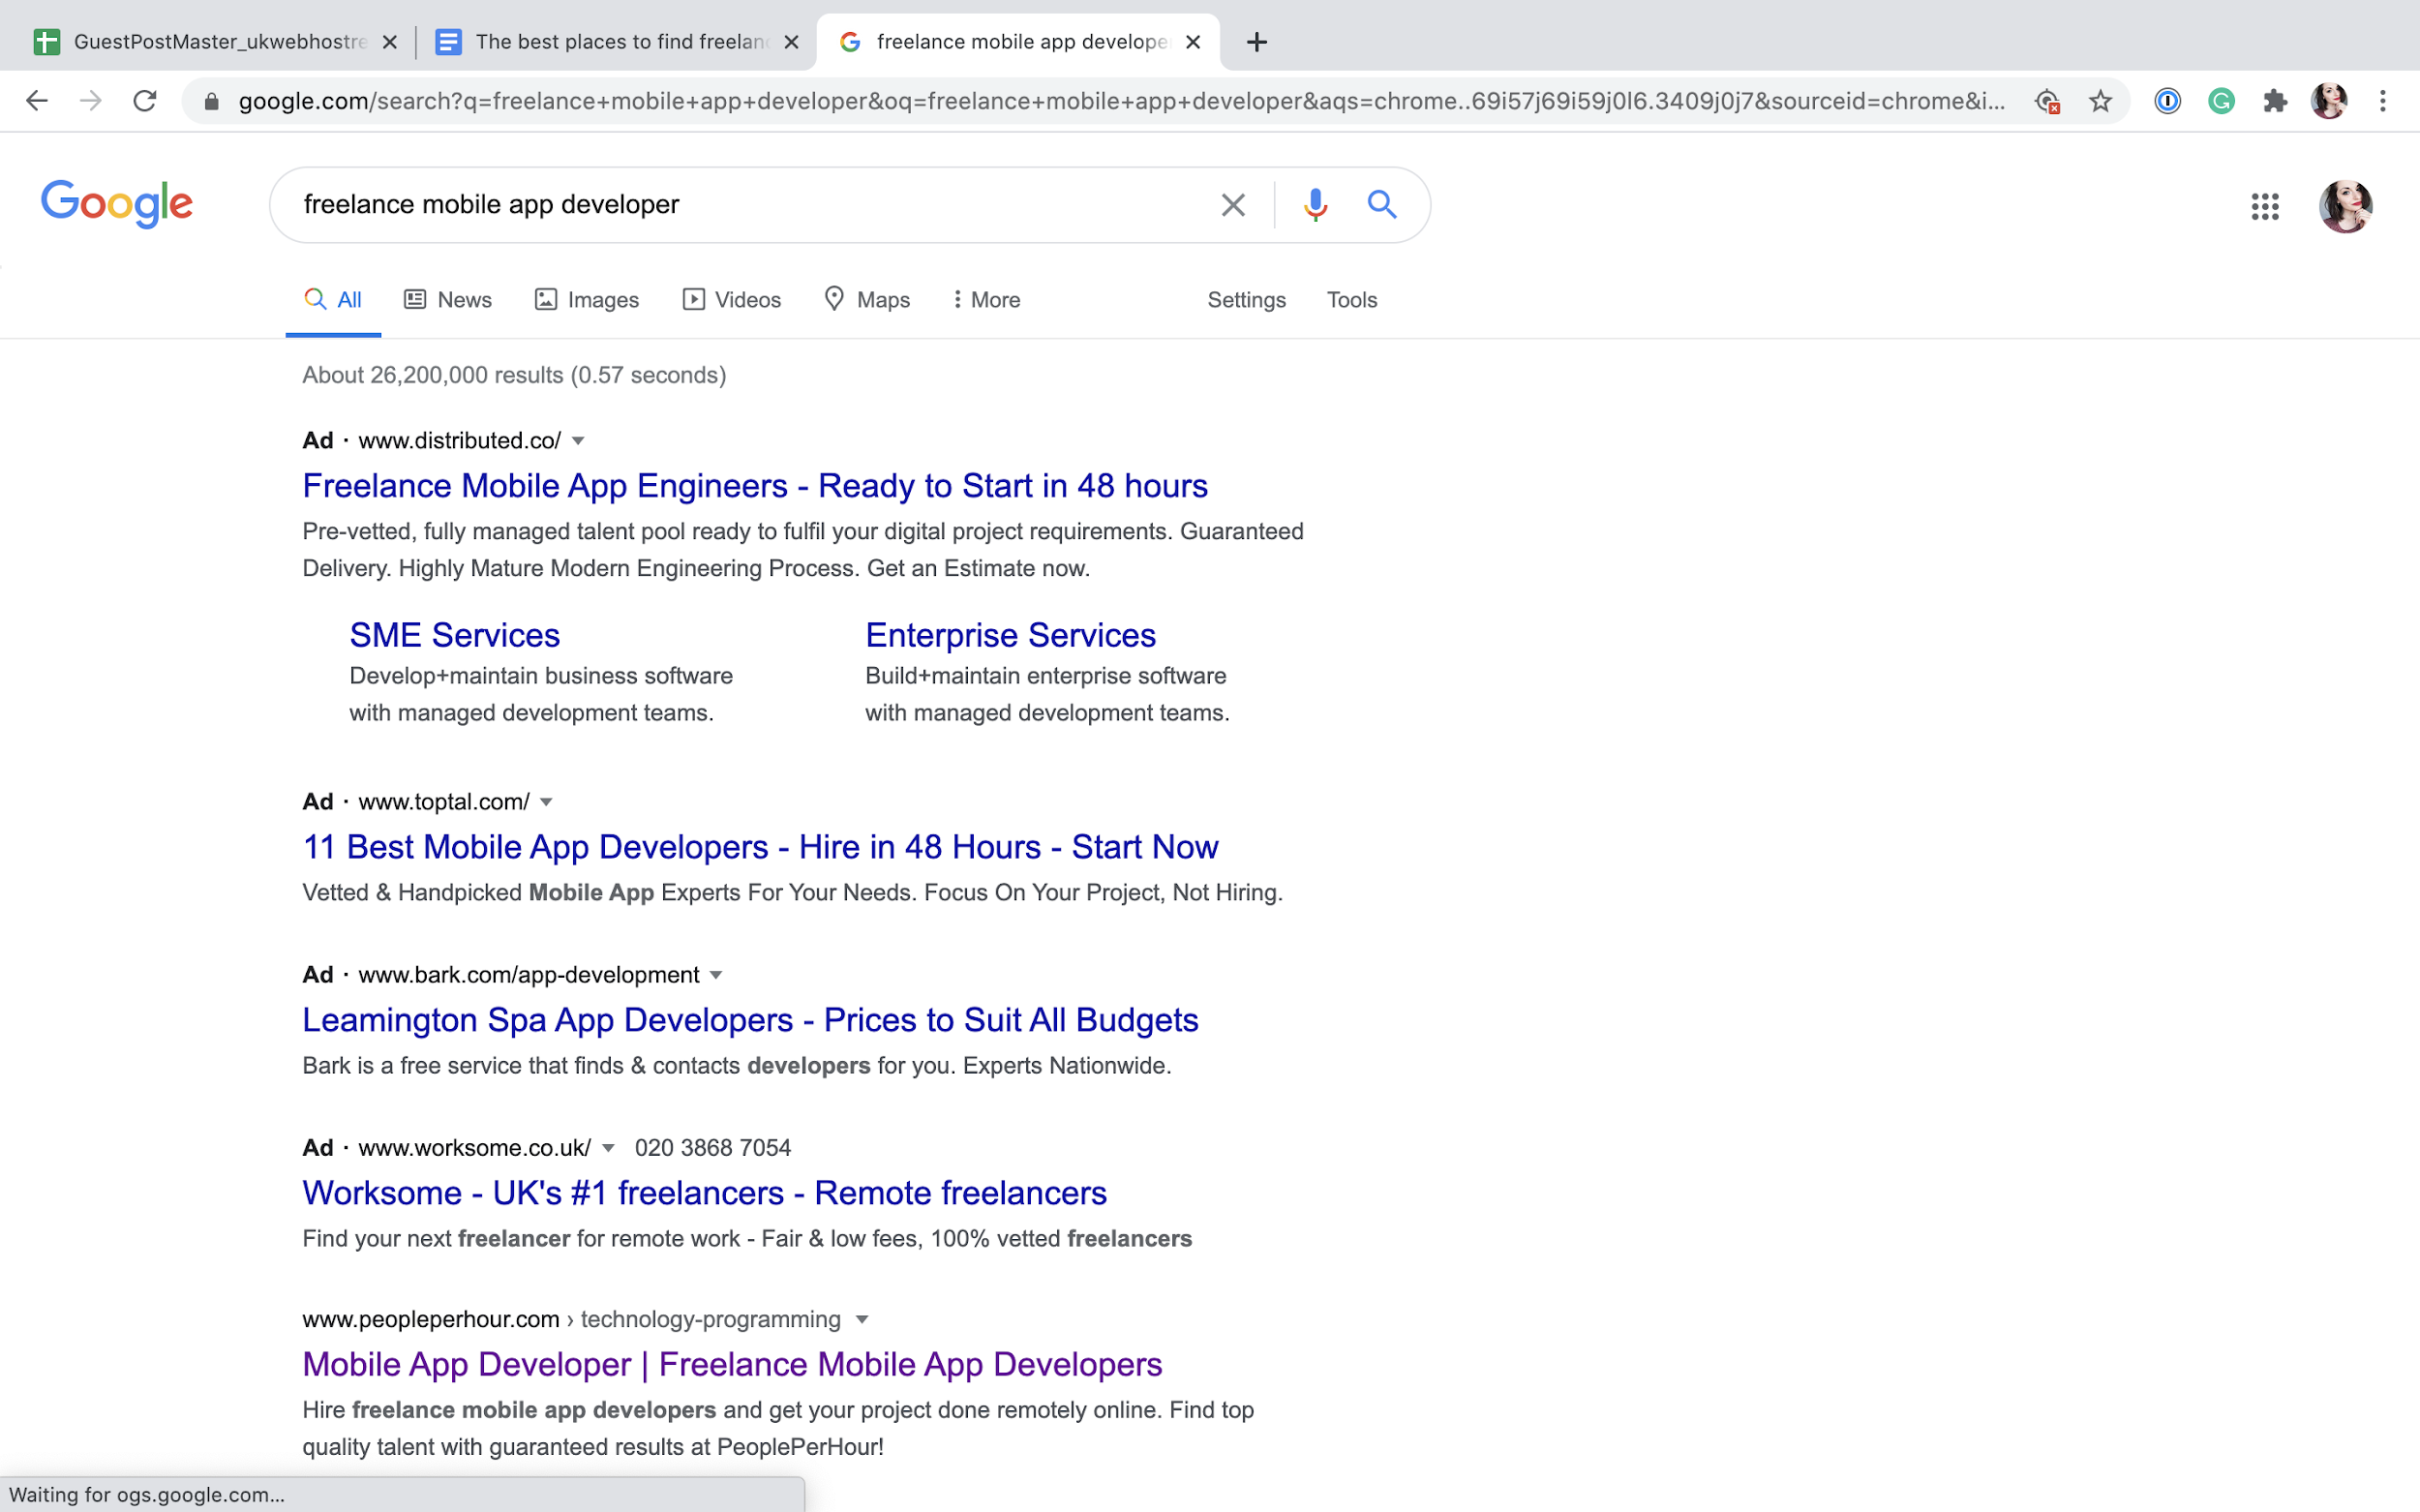Image resolution: width=2420 pixels, height=1512 pixels.
Task: Open a new browser tab
Action: [1257, 42]
